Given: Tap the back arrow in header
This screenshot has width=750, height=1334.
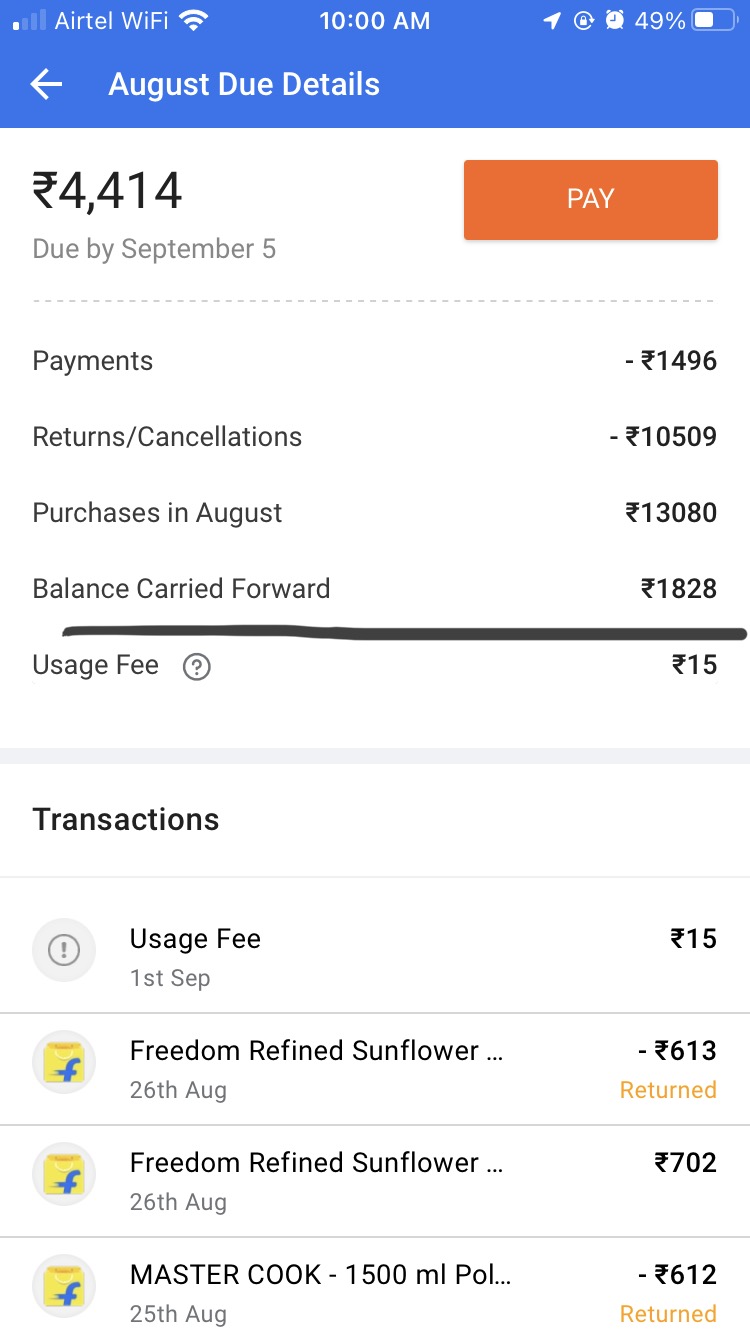Looking at the screenshot, I should point(47,85).
